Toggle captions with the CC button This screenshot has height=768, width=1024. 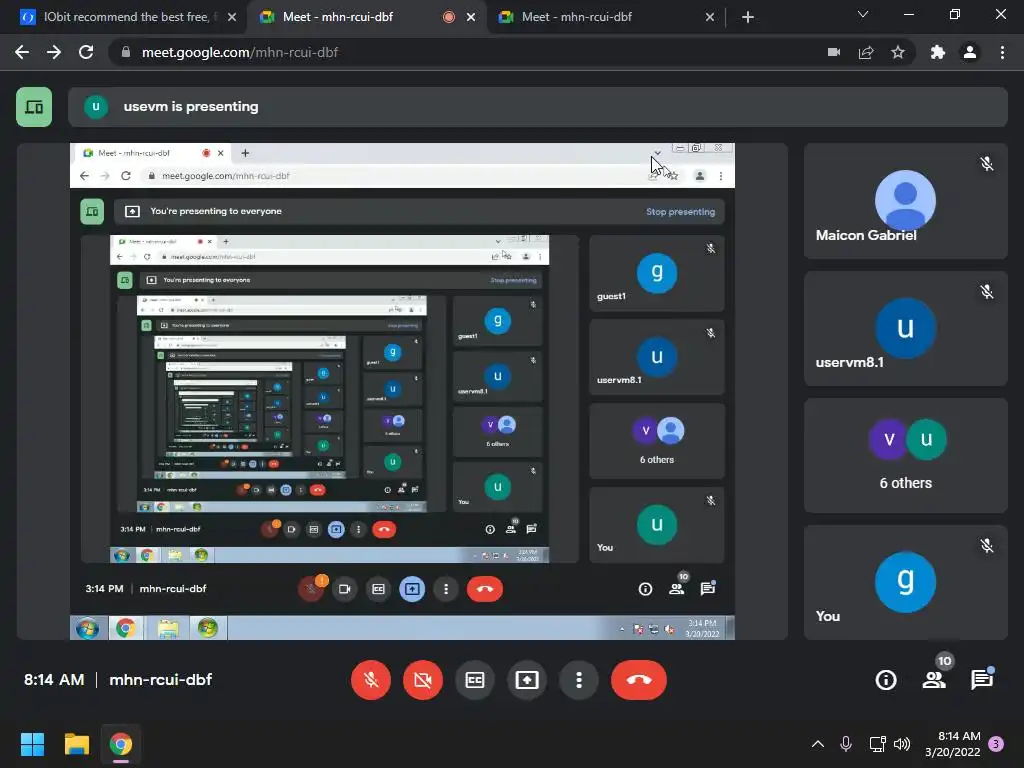[475, 680]
